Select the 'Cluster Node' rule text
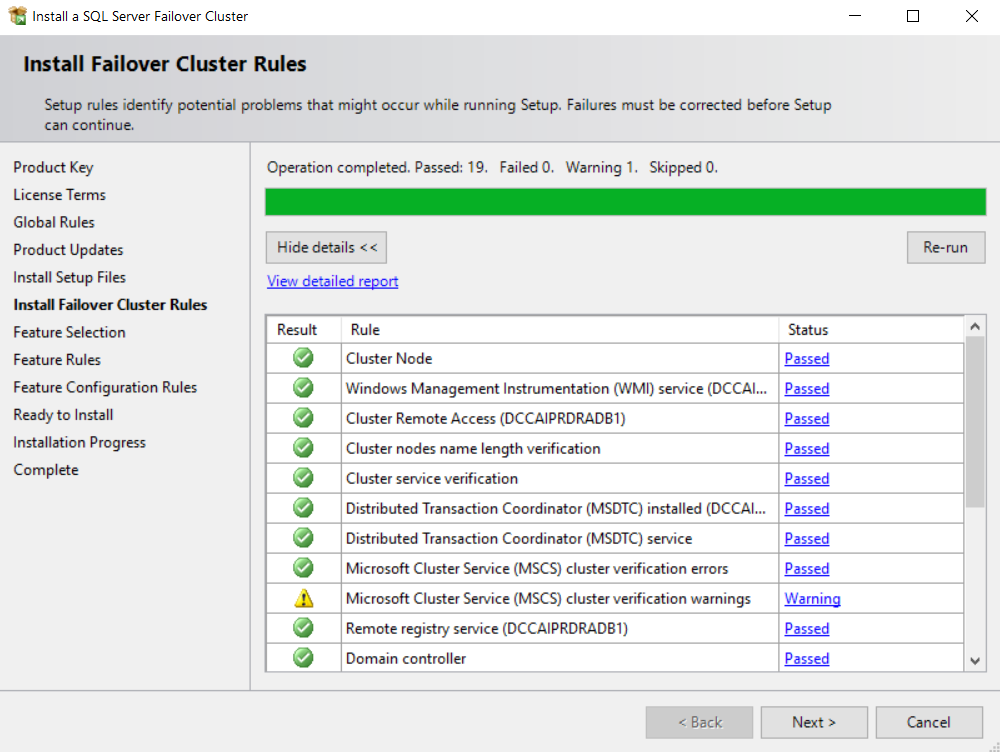This screenshot has width=1000, height=752. coord(389,358)
